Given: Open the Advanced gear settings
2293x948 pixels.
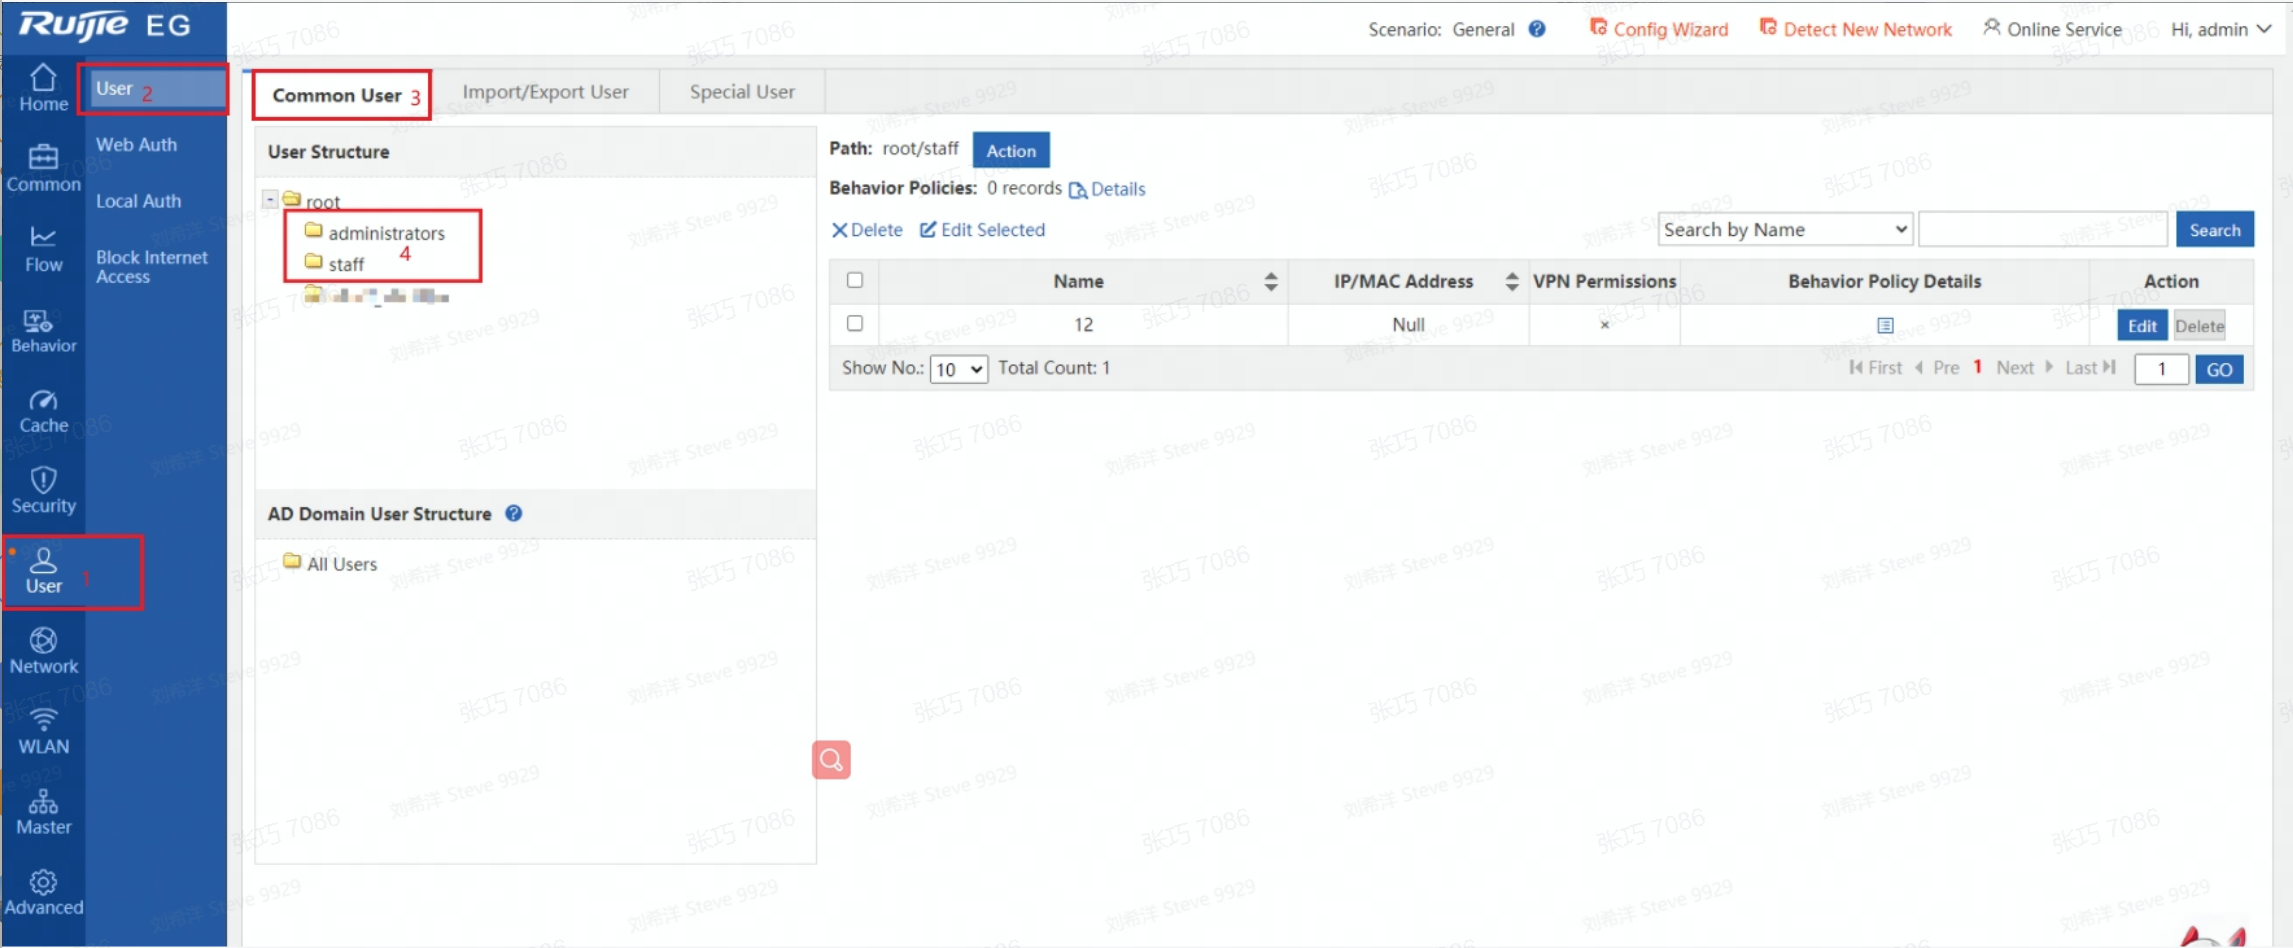Looking at the screenshot, I should click(x=43, y=893).
